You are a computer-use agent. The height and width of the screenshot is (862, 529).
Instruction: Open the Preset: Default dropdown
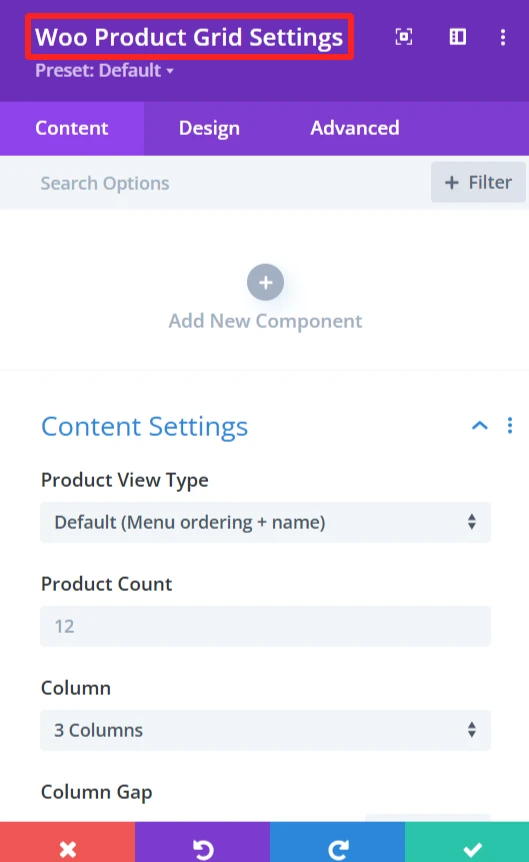(104, 70)
